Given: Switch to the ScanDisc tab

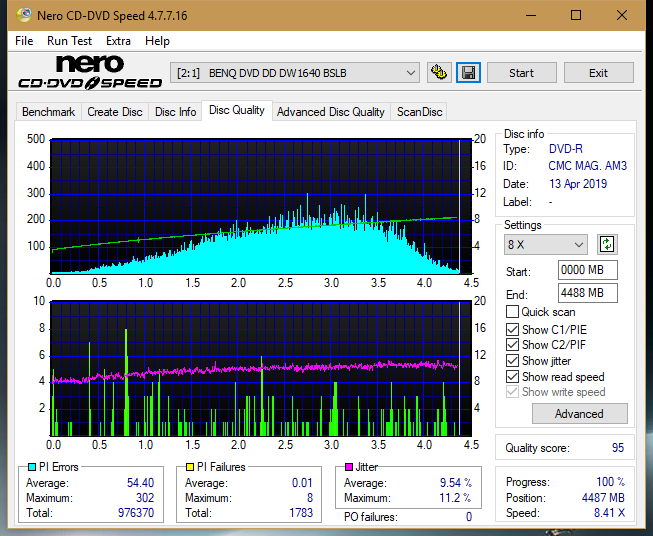Looking at the screenshot, I should pos(419,112).
